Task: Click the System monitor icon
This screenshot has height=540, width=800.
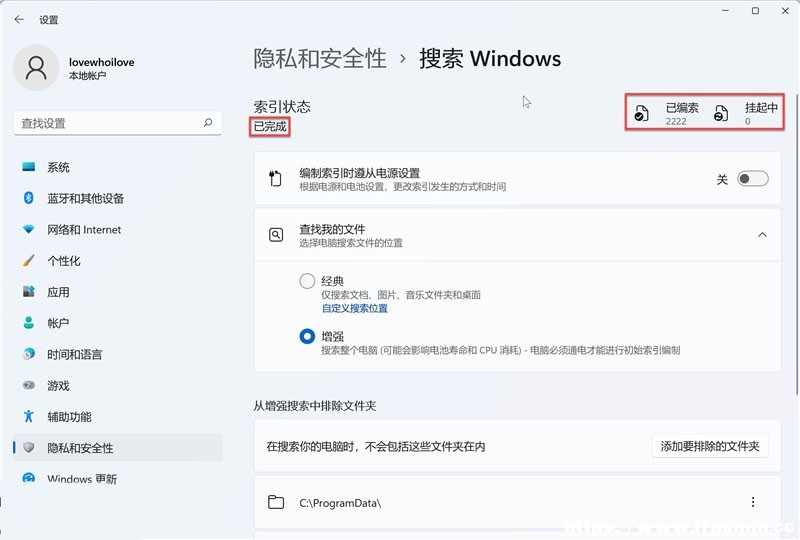Action: point(29,167)
